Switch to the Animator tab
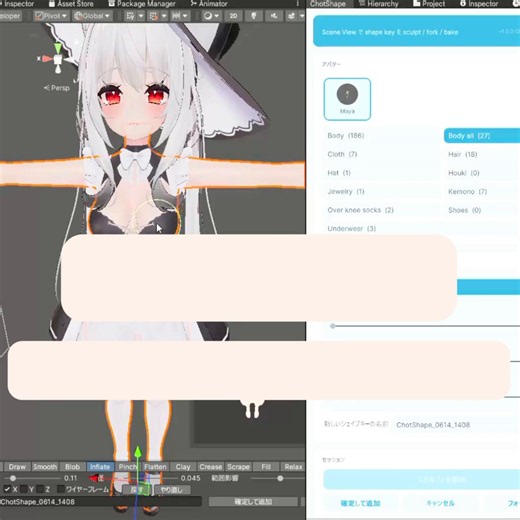The image size is (520, 520). [x=209, y=4]
